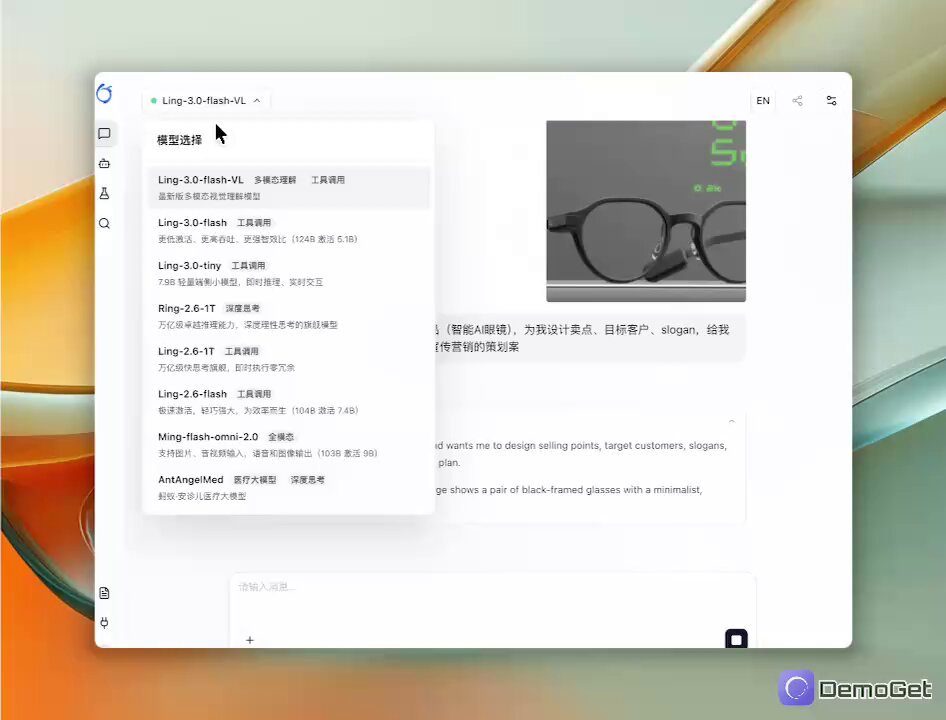
Task: Collapse the Ling-3.0-flash-VL model dropdown
Action: 206,101
